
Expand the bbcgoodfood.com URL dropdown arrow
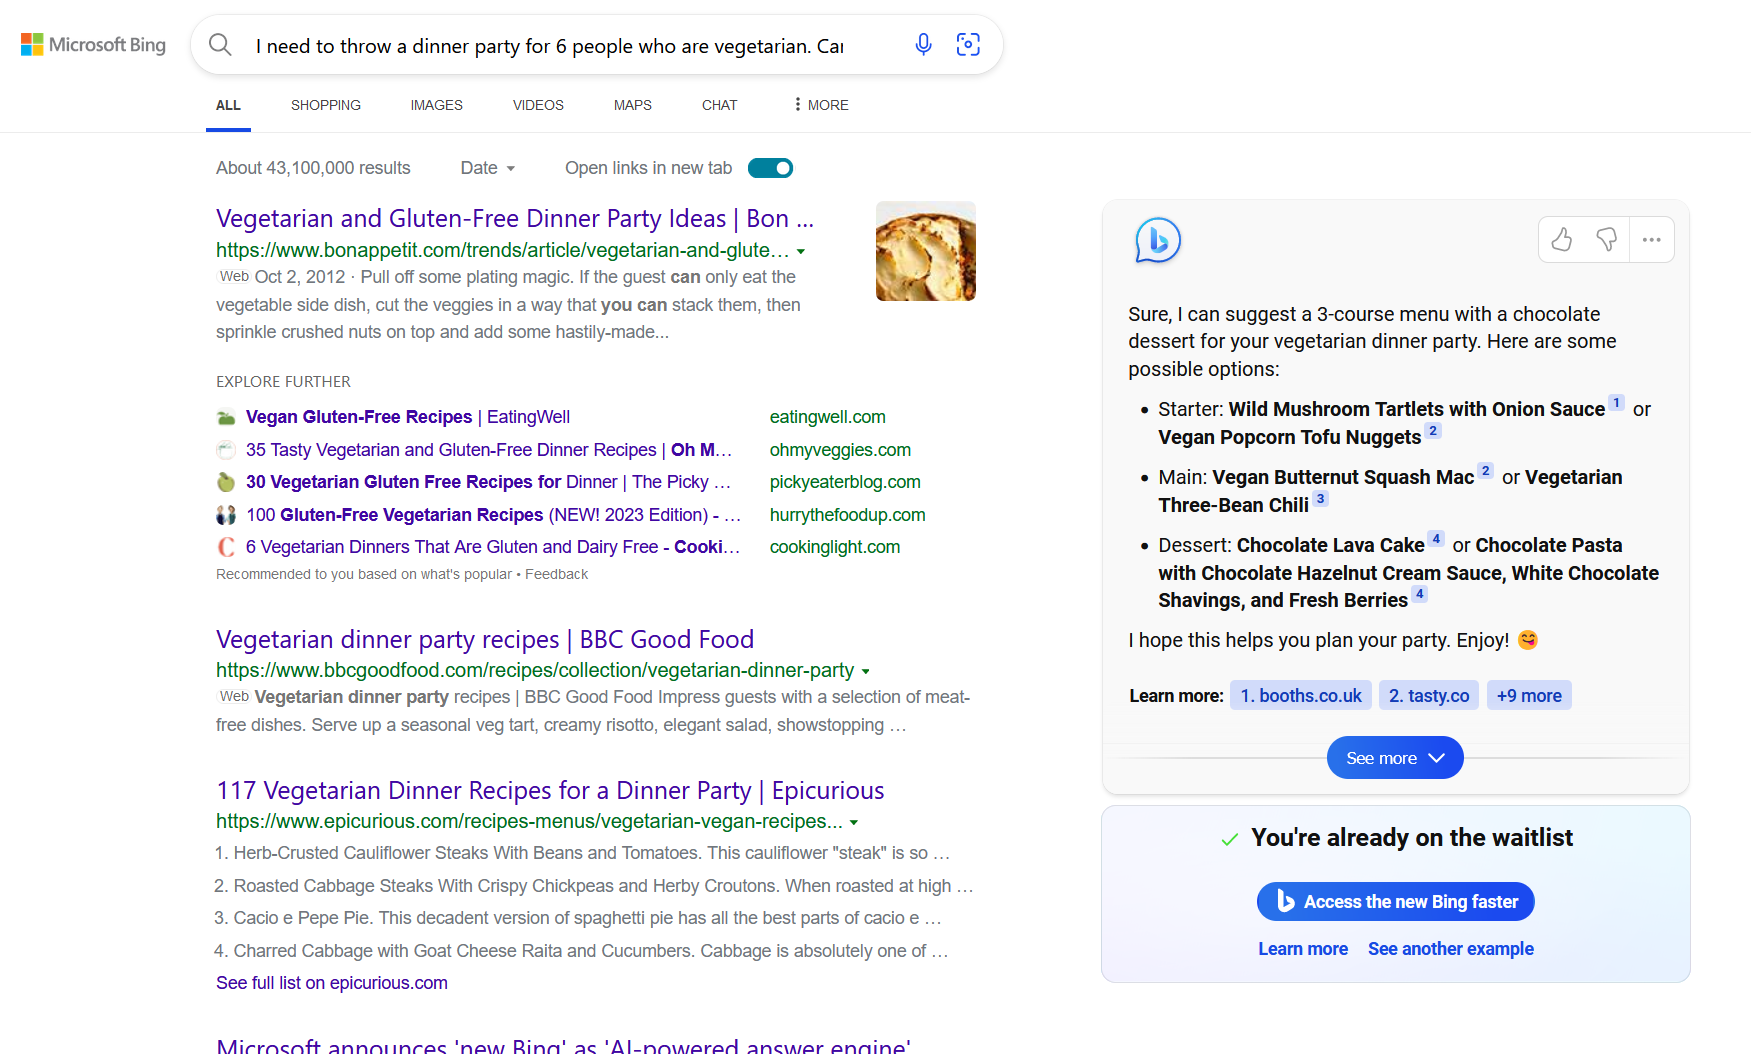[x=866, y=671]
